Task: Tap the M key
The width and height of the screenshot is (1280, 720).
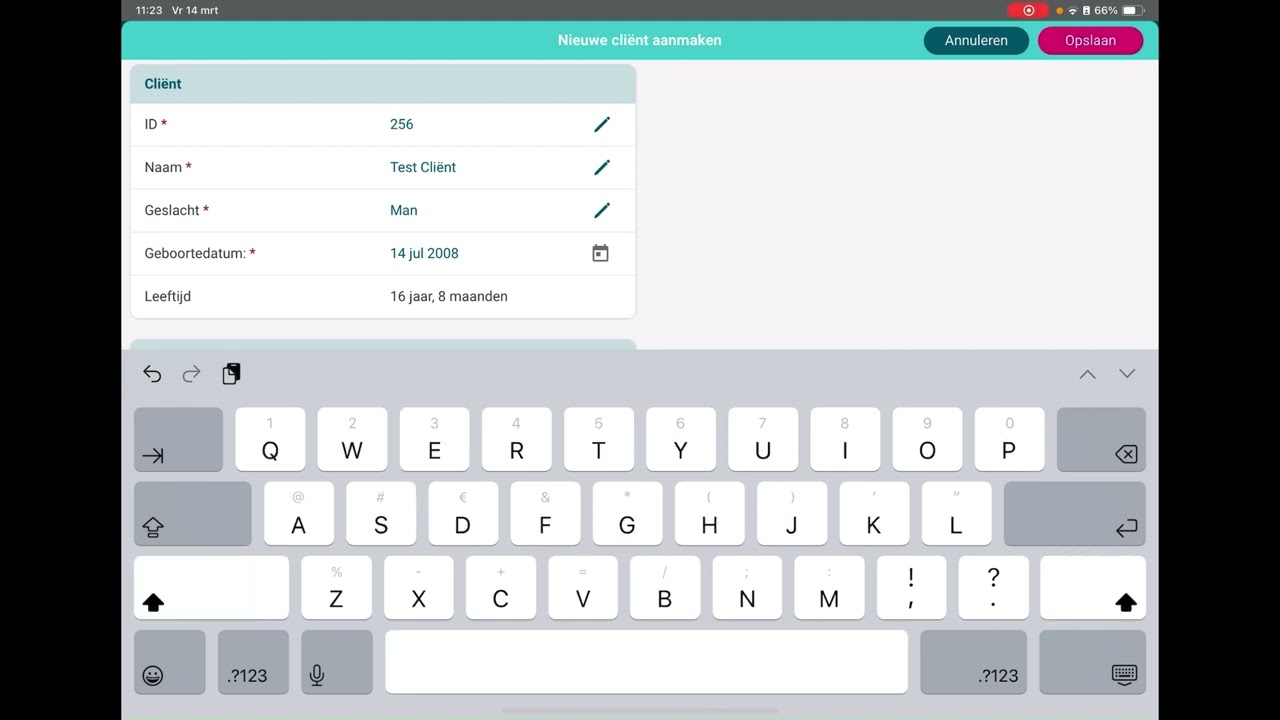Action: tap(829, 588)
